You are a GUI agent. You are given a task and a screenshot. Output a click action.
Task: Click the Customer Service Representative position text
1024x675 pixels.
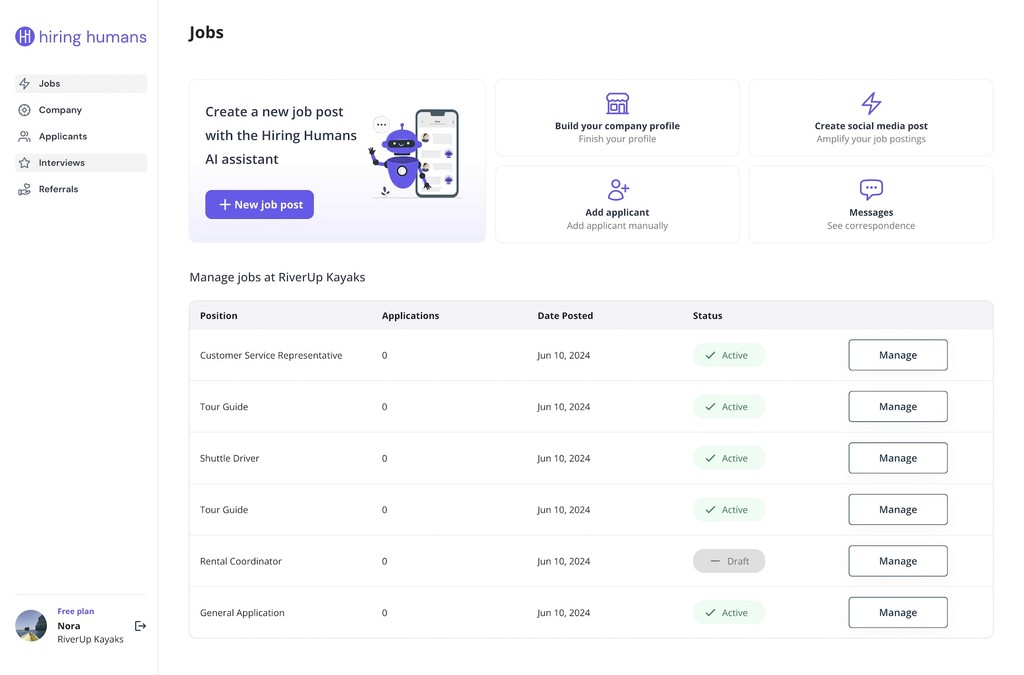pos(271,355)
